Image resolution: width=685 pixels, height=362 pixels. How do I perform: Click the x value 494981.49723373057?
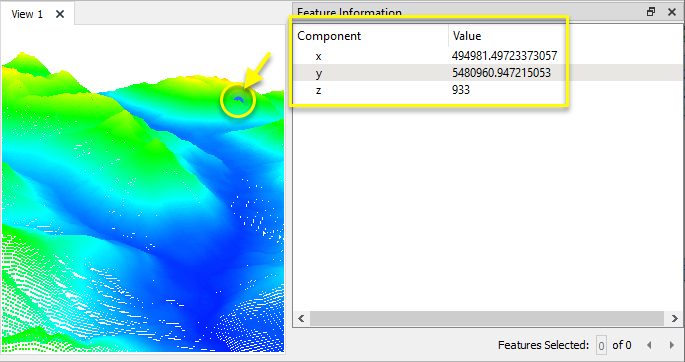(505, 55)
